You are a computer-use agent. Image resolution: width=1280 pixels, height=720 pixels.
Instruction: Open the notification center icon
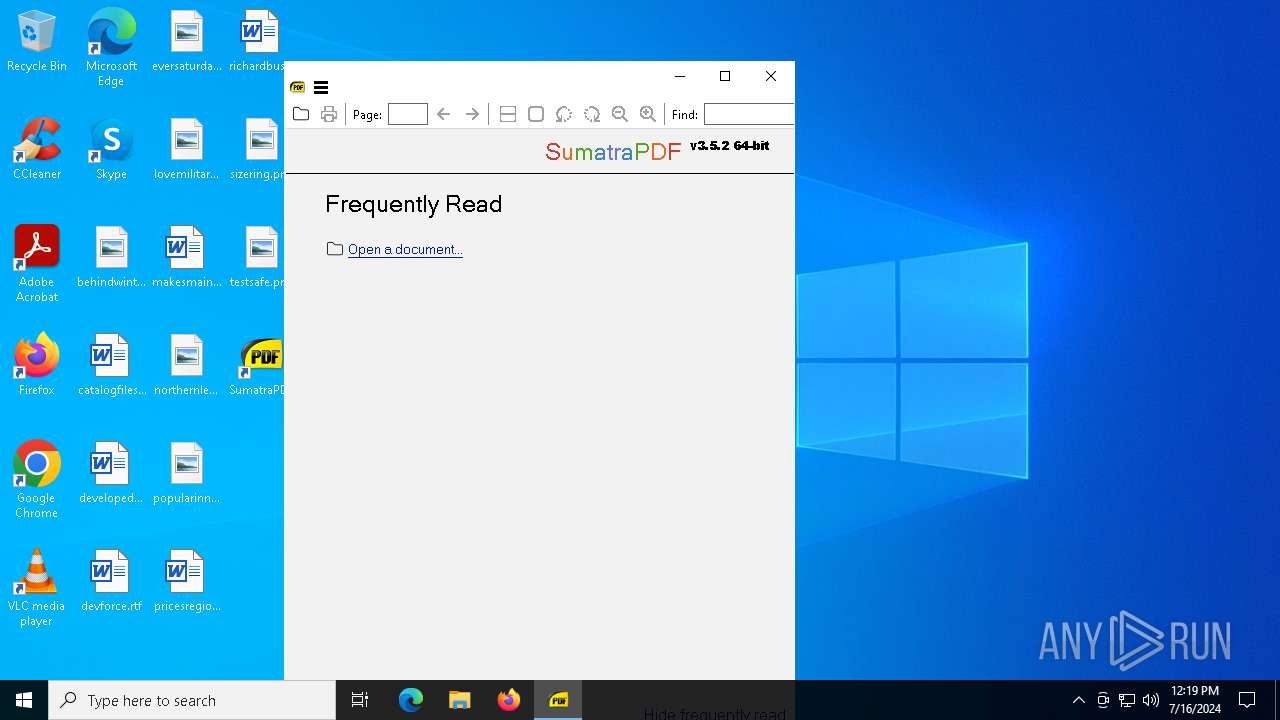[1247, 700]
